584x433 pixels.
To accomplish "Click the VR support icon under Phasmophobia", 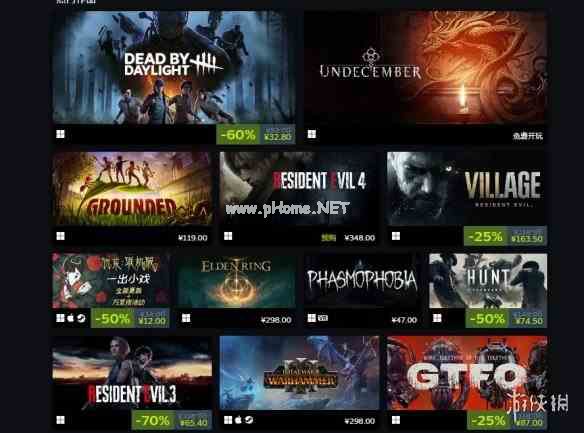I will pyautogui.click(x=323, y=318).
